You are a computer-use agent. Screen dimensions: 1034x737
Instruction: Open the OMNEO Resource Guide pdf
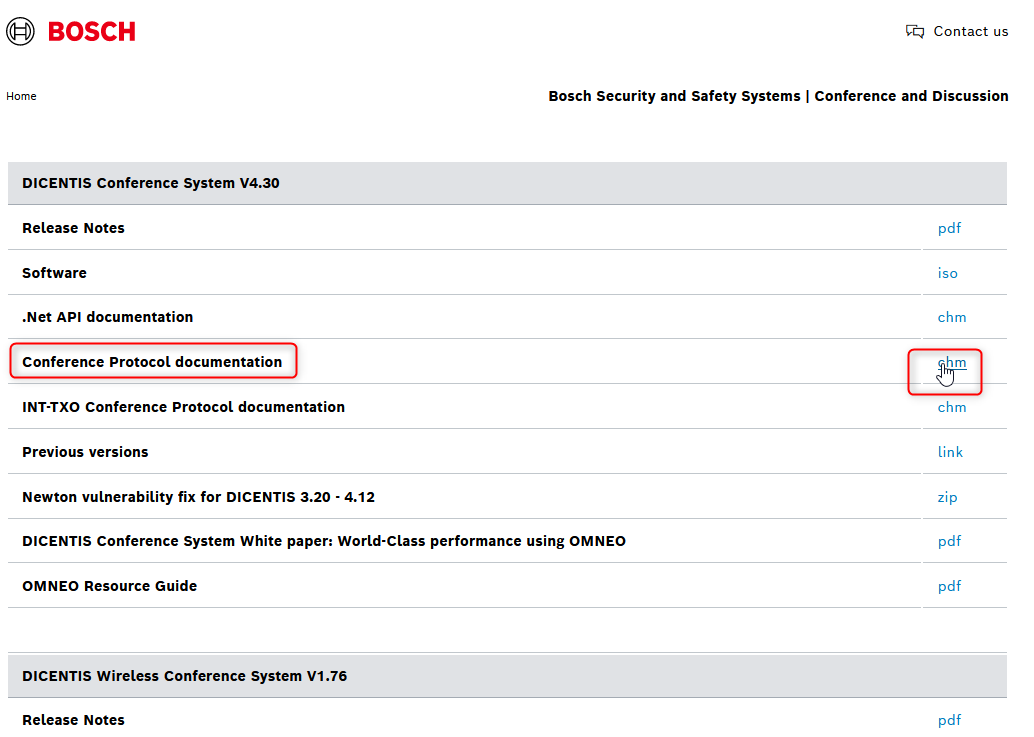tap(949, 586)
